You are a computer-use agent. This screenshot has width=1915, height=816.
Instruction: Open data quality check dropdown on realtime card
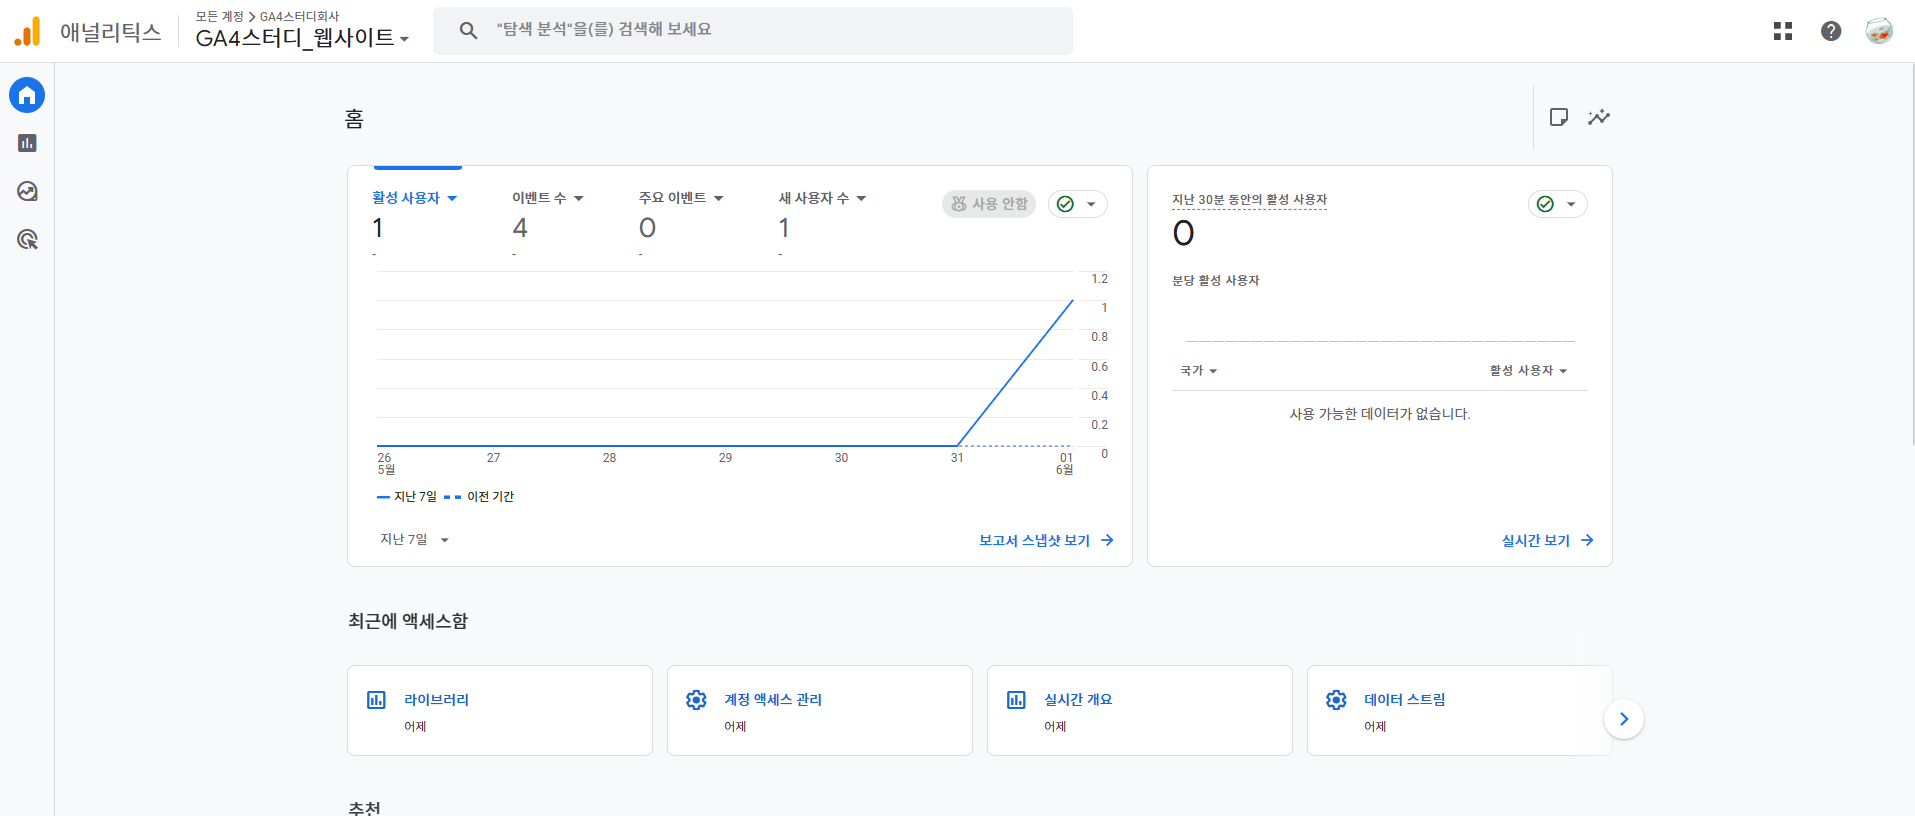click(x=1557, y=204)
